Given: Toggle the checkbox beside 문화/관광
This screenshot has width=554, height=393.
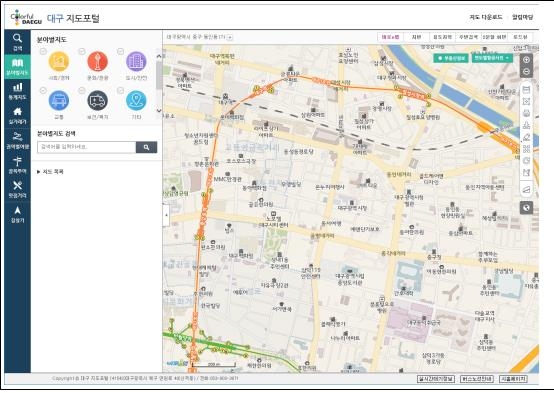Looking at the screenshot, I should [82, 52].
